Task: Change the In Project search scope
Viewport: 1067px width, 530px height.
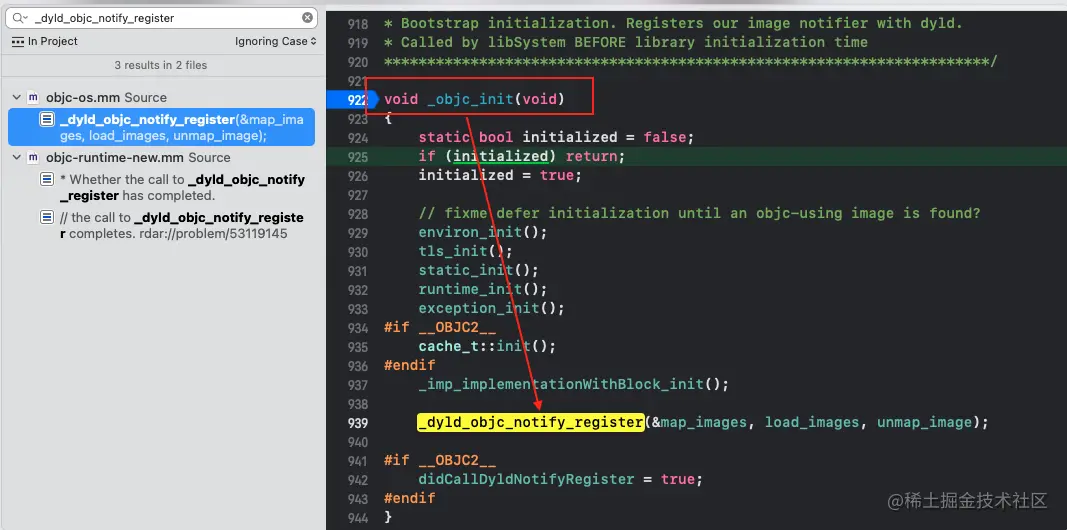Action: pyautogui.click(x=45, y=42)
